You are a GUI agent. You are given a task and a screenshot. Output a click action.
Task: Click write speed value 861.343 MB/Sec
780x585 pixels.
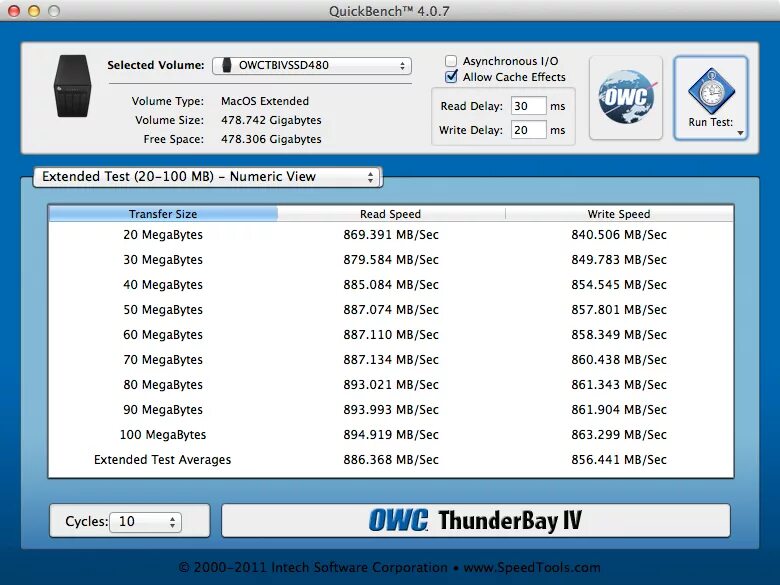[x=619, y=385]
